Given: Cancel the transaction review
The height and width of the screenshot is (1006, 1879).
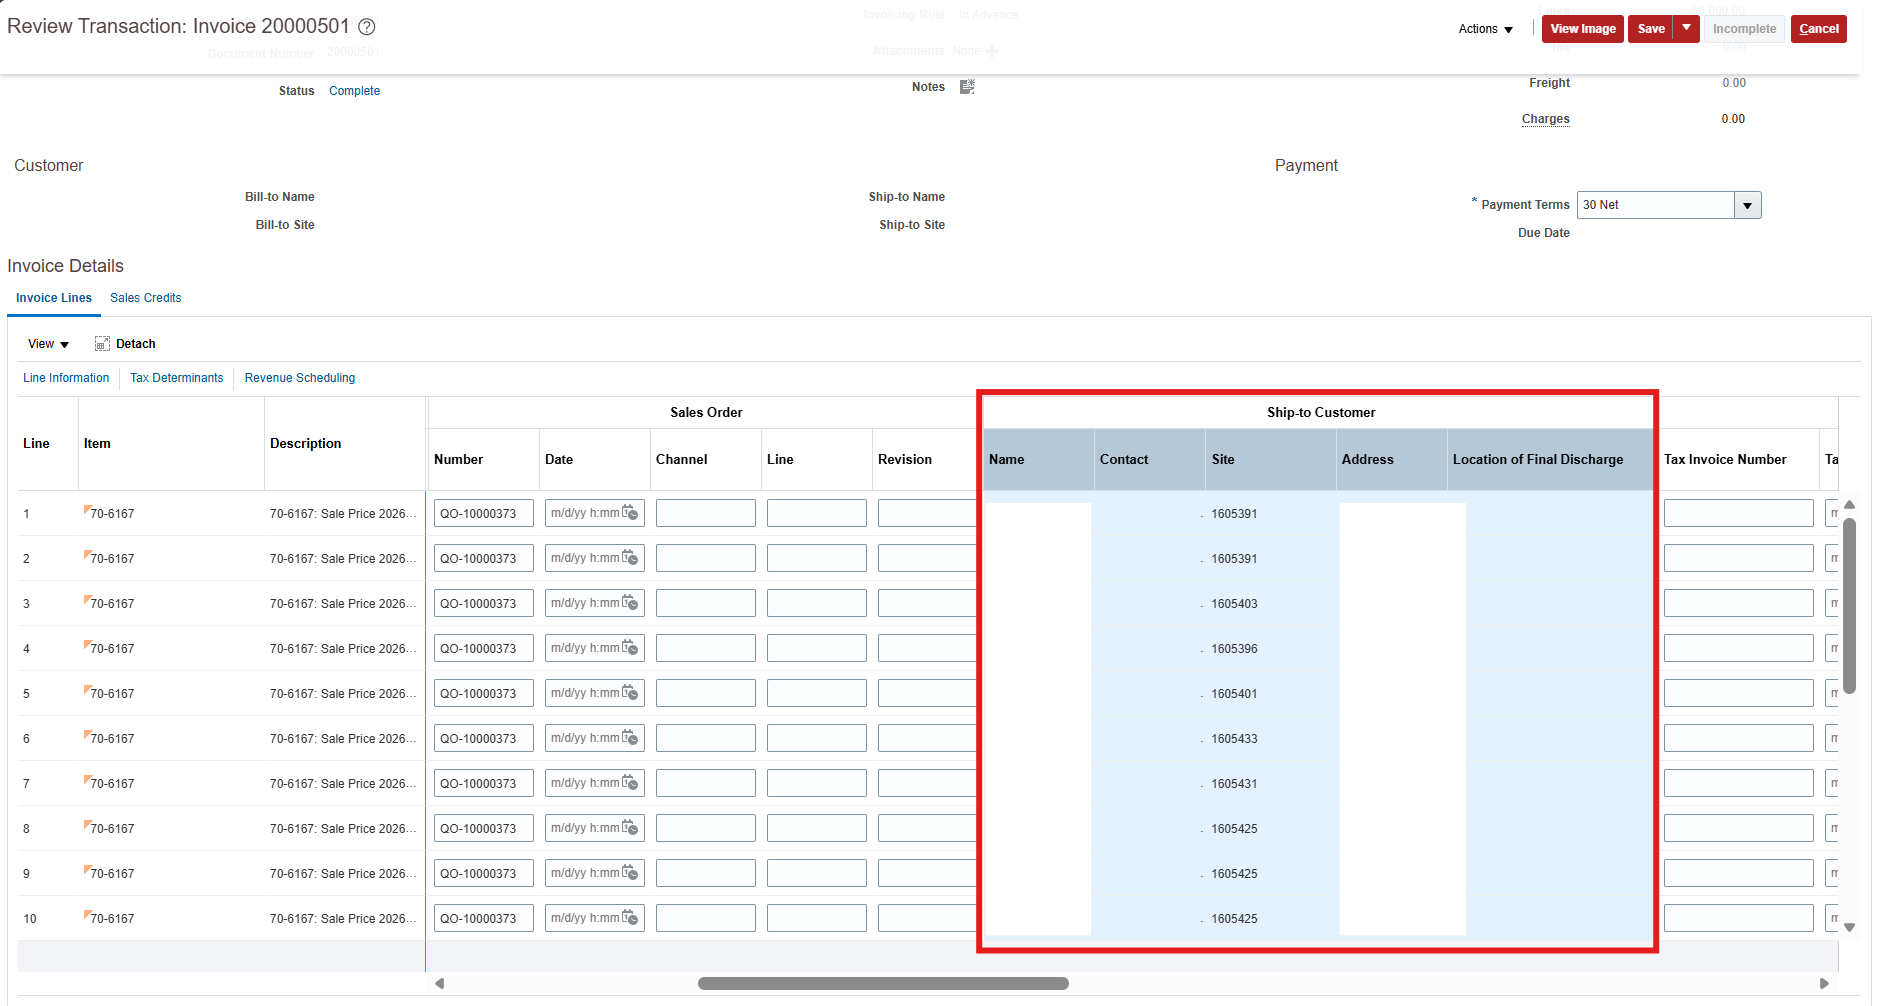Looking at the screenshot, I should [1819, 29].
